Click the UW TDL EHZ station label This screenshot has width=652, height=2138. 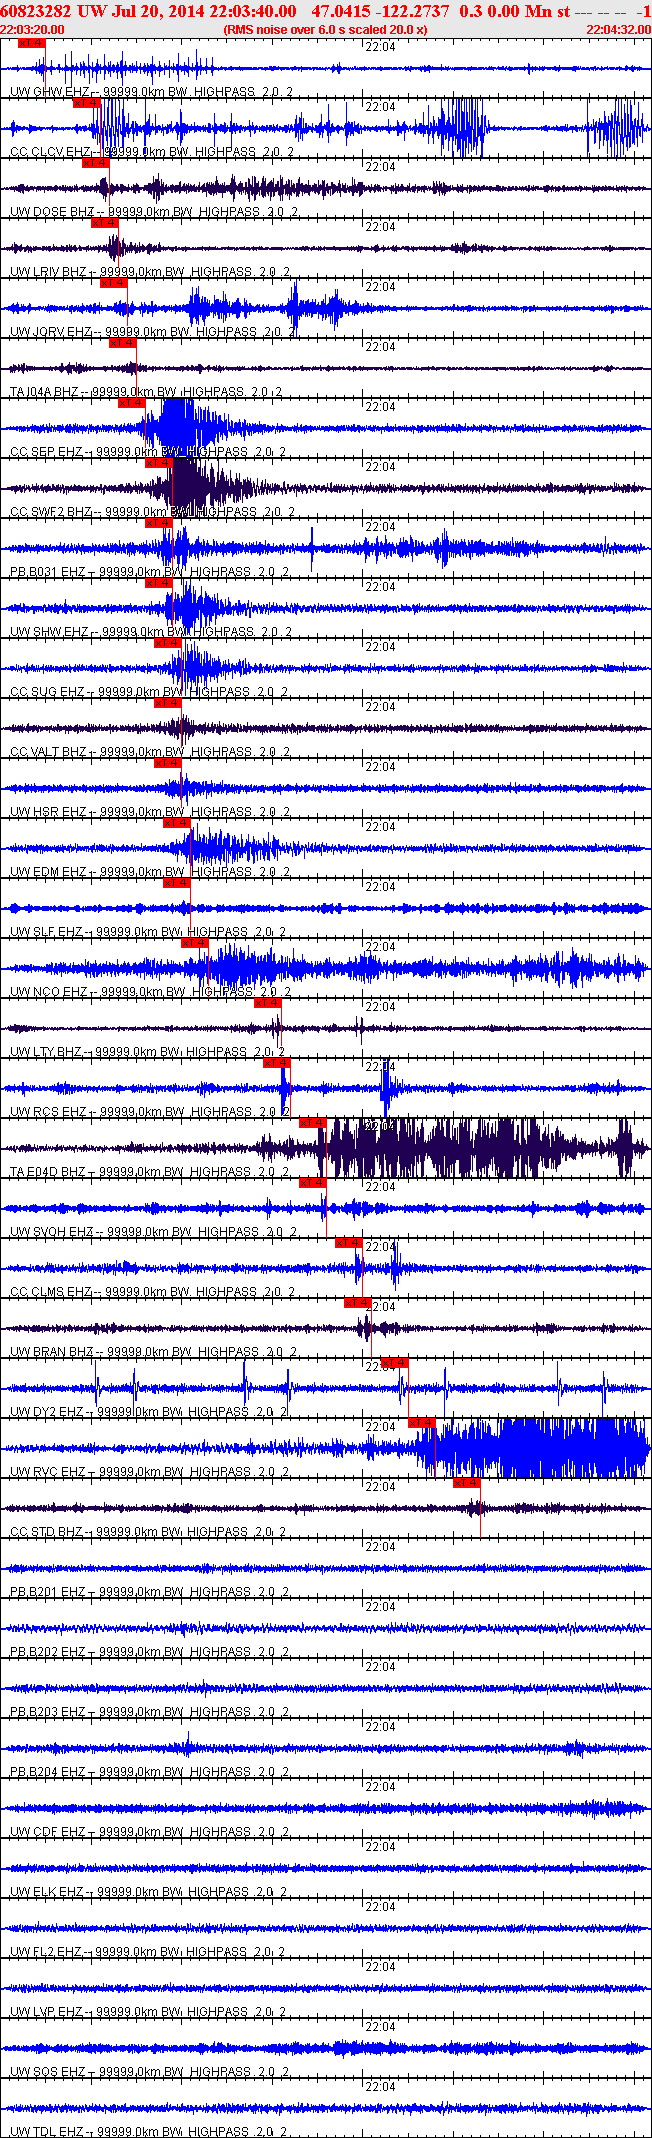point(47,2132)
